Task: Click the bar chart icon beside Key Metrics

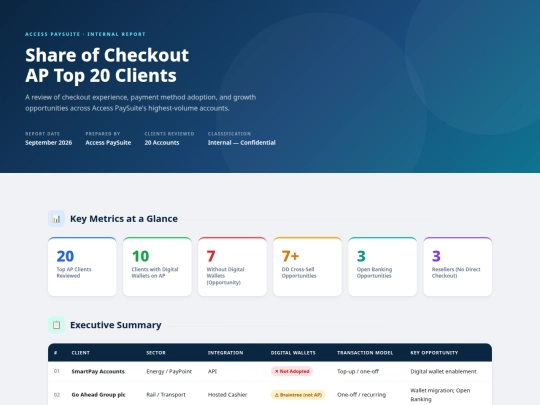Action: coord(56,219)
